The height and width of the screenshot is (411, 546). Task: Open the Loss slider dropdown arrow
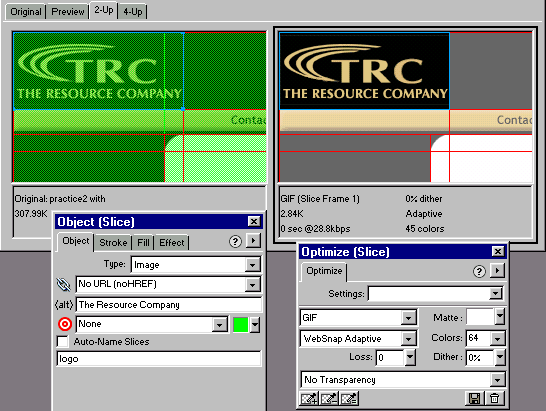(410, 357)
